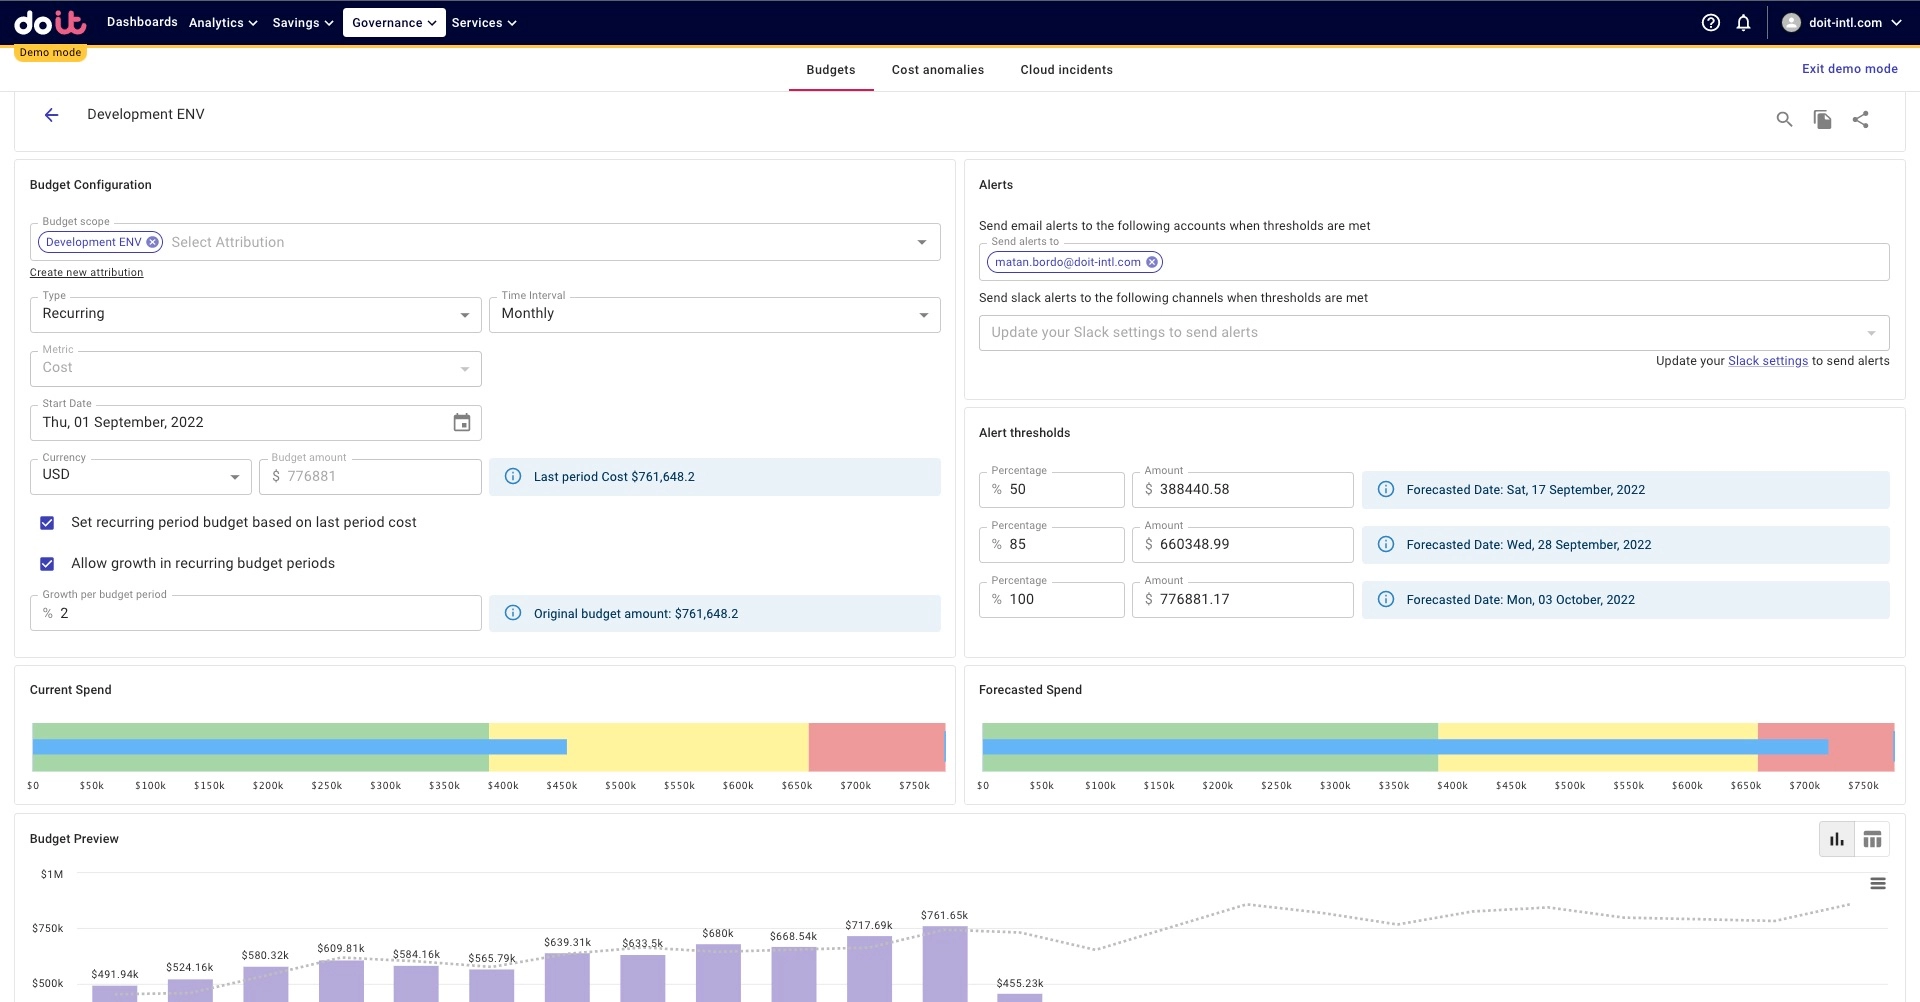Click the Send alerts to email field
This screenshot has width=1920, height=1002.
tap(1434, 262)
